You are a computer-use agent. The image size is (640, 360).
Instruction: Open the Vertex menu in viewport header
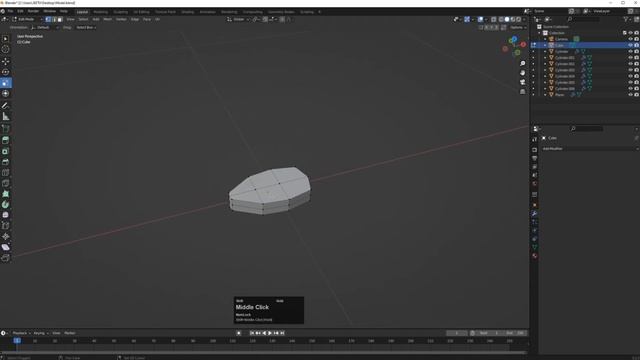121,19
